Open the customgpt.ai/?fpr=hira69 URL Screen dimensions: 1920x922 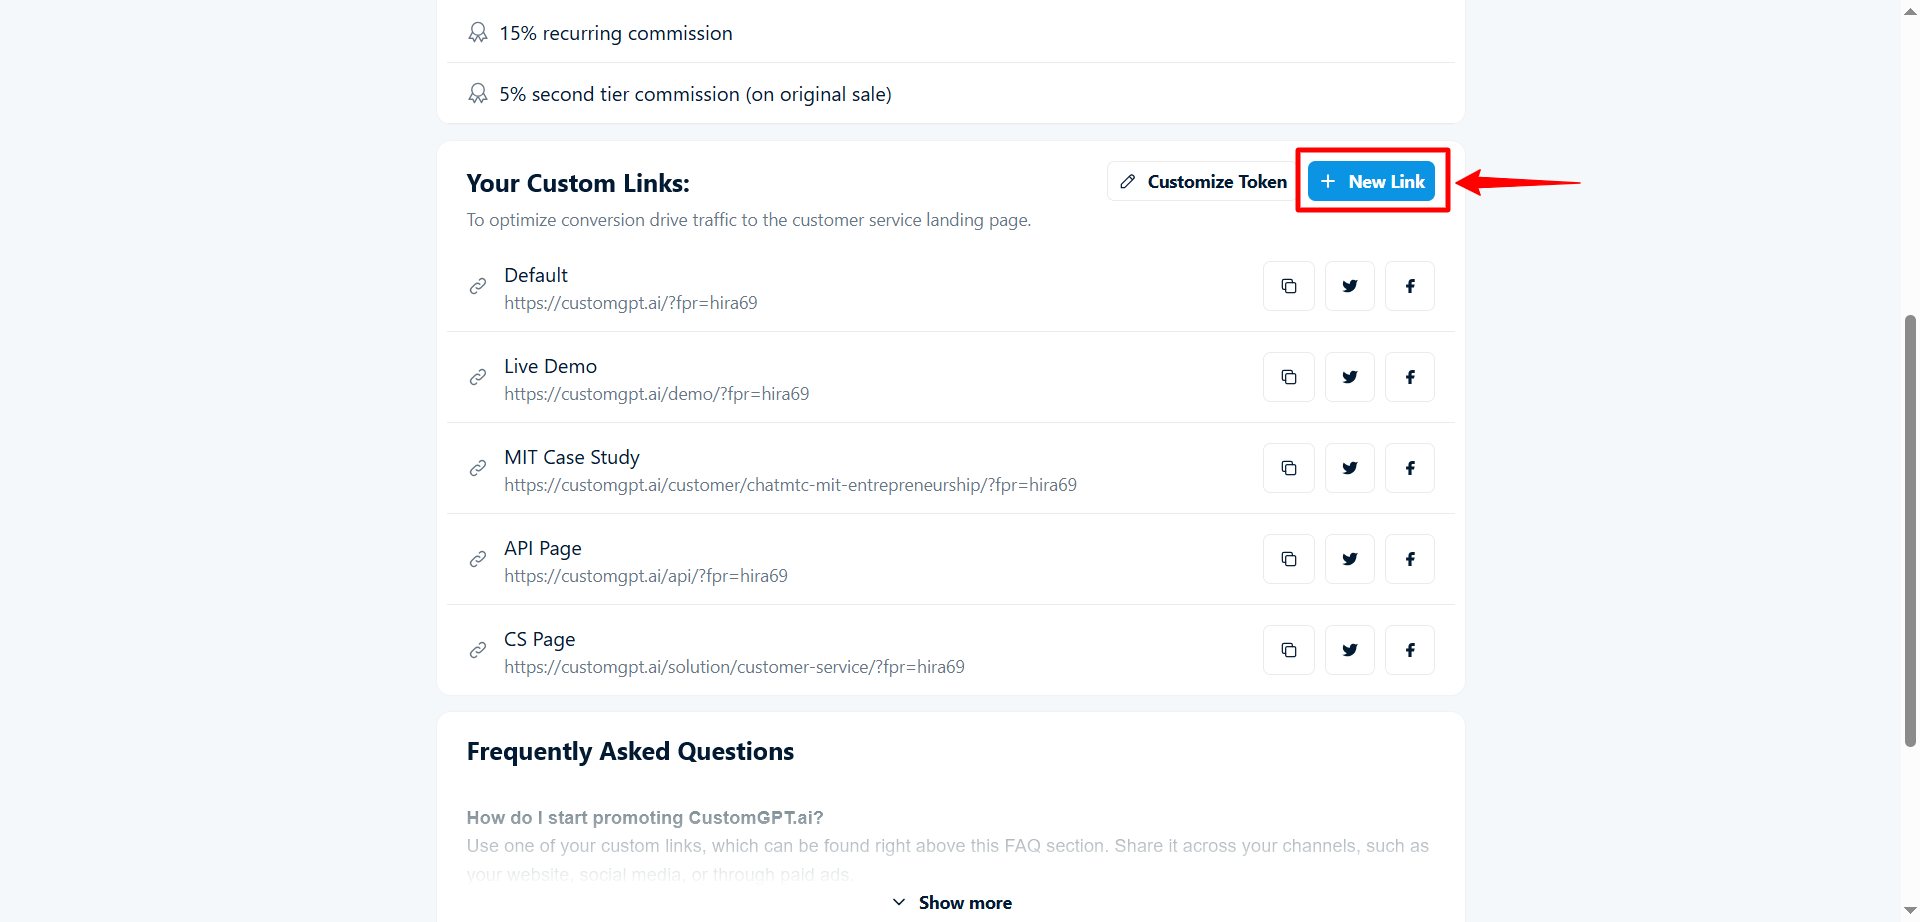pos(631,303)
